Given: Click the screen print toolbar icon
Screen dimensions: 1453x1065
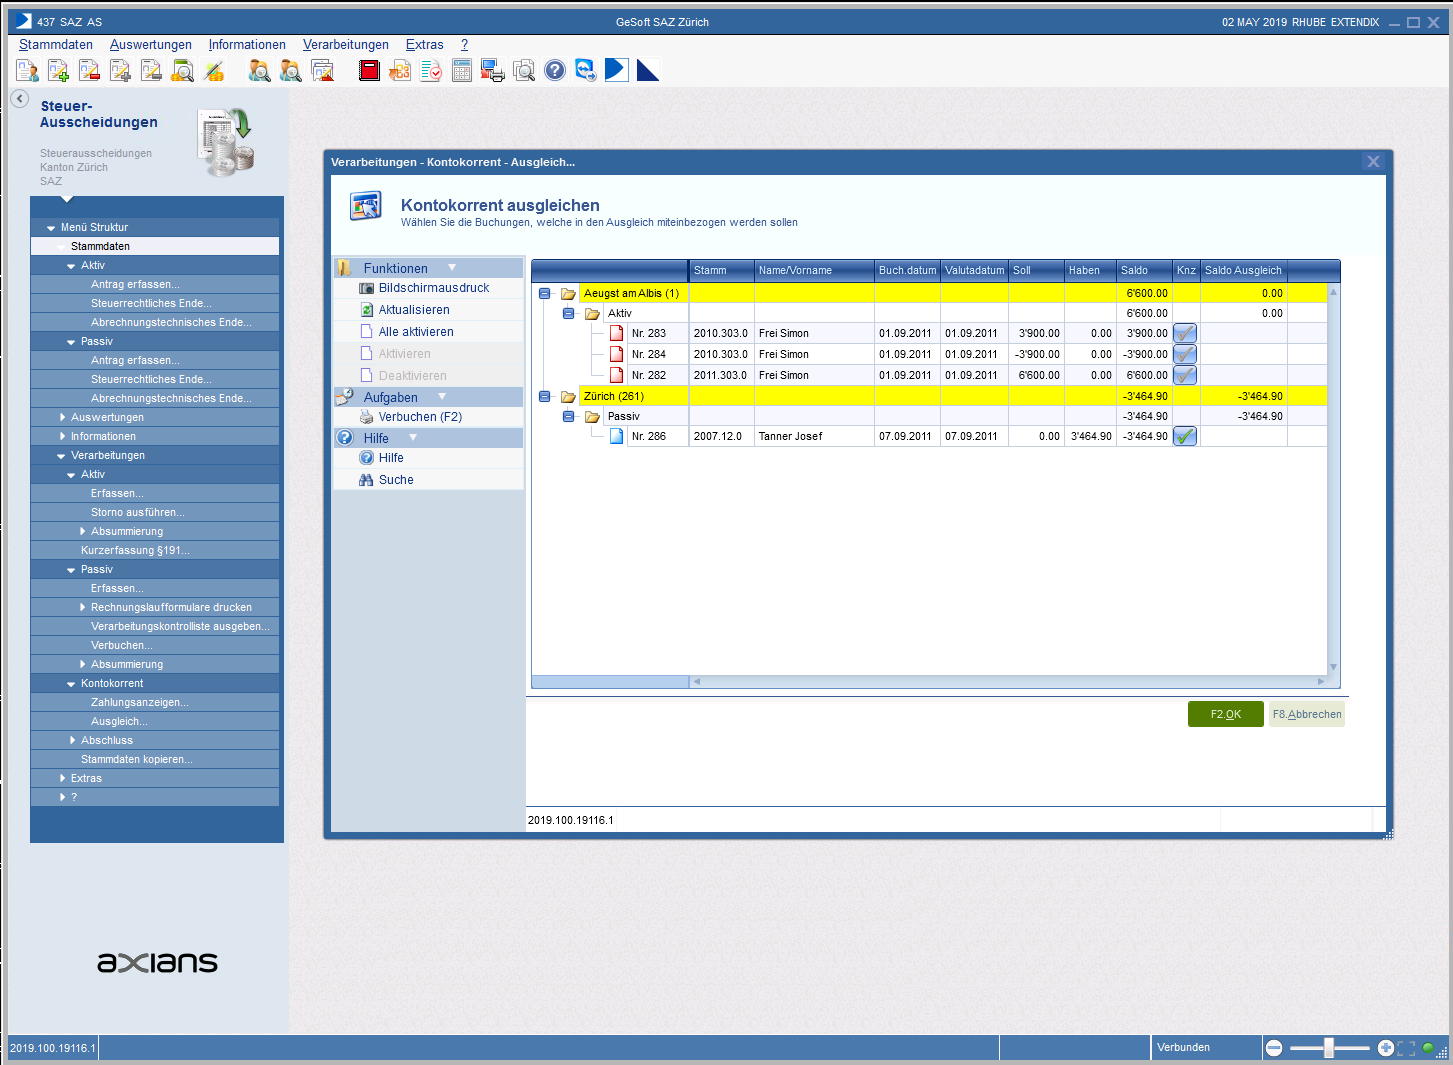Looking at the screenshot, I should (493, 70).
